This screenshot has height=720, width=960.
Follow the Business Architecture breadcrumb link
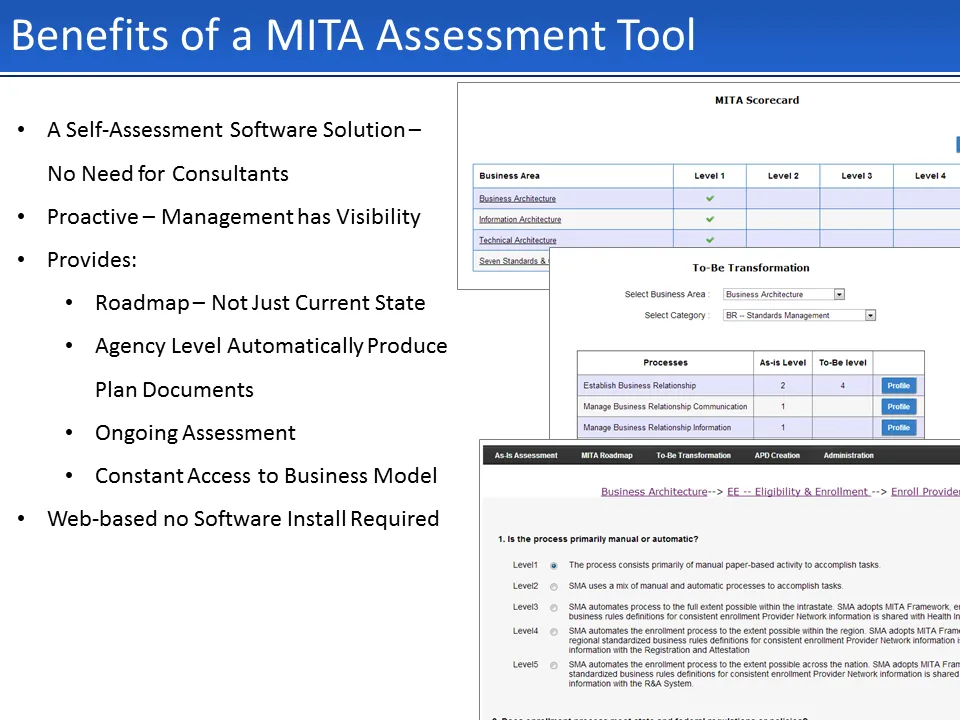click(x=654, y=492)
